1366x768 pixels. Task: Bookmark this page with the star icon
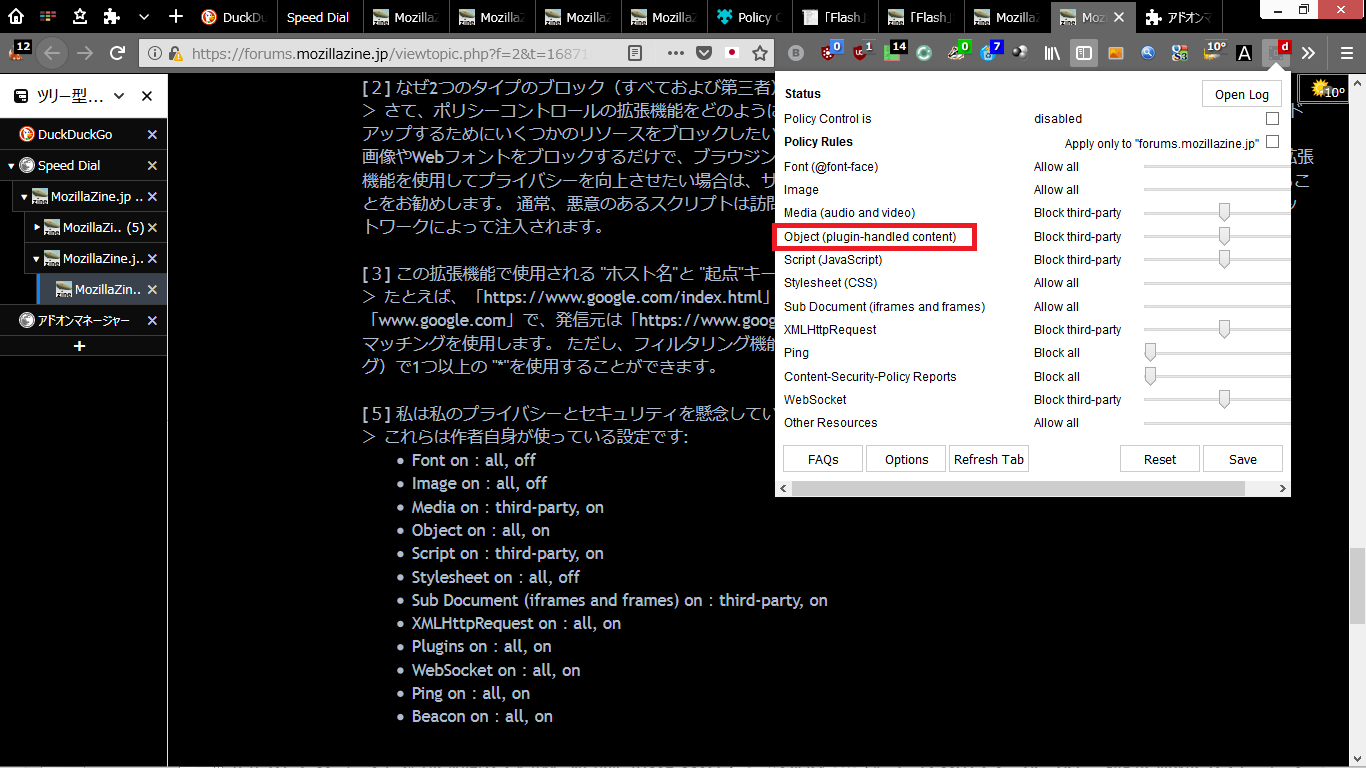760,53
